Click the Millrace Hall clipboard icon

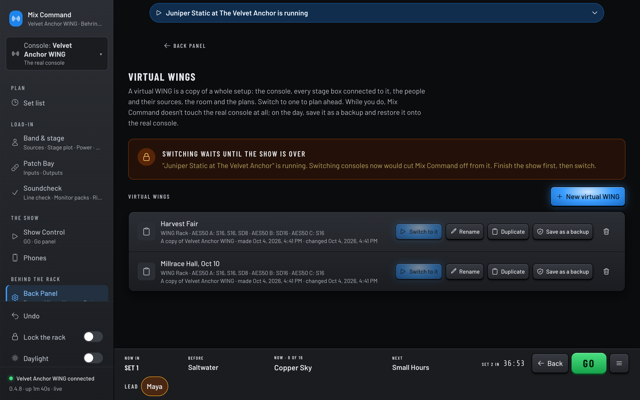(x=146, y=272)
